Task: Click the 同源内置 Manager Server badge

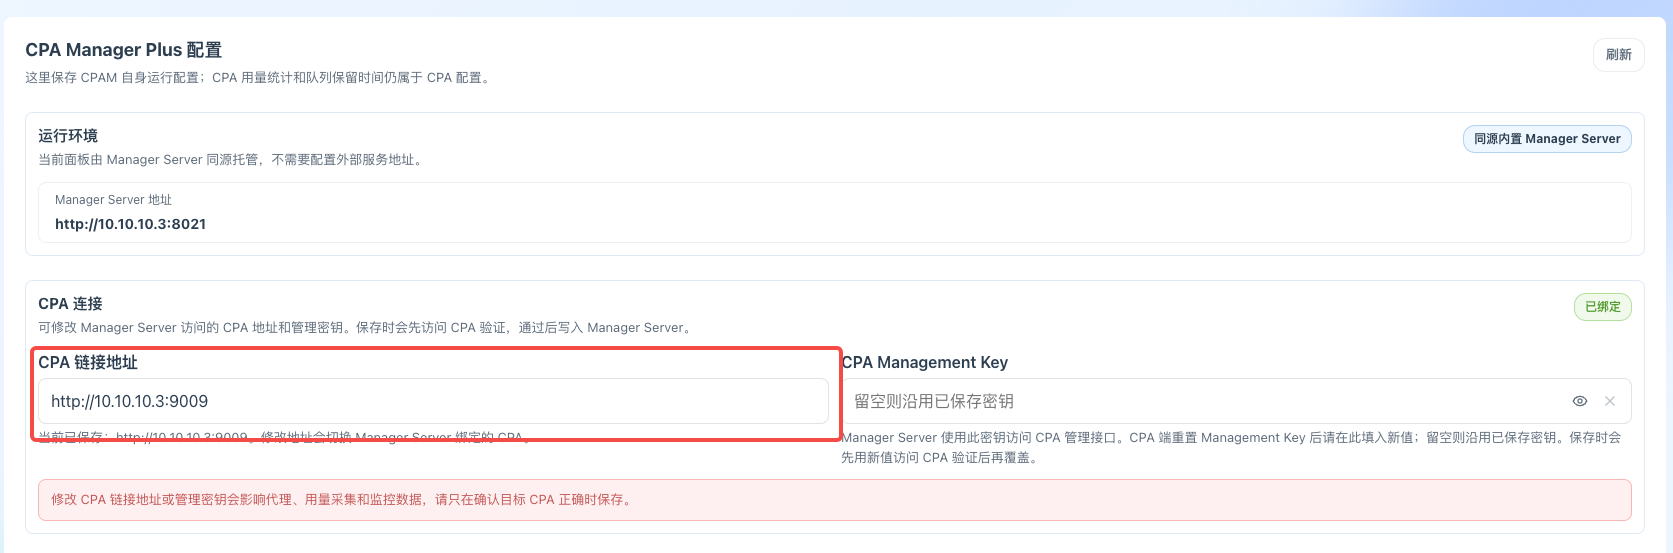Action: tap(1547, 139)
